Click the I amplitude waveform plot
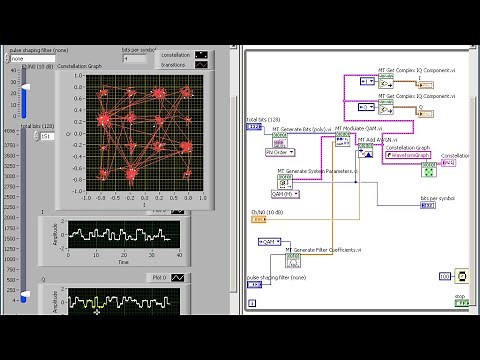480x360 pixels. coord(124,234)
